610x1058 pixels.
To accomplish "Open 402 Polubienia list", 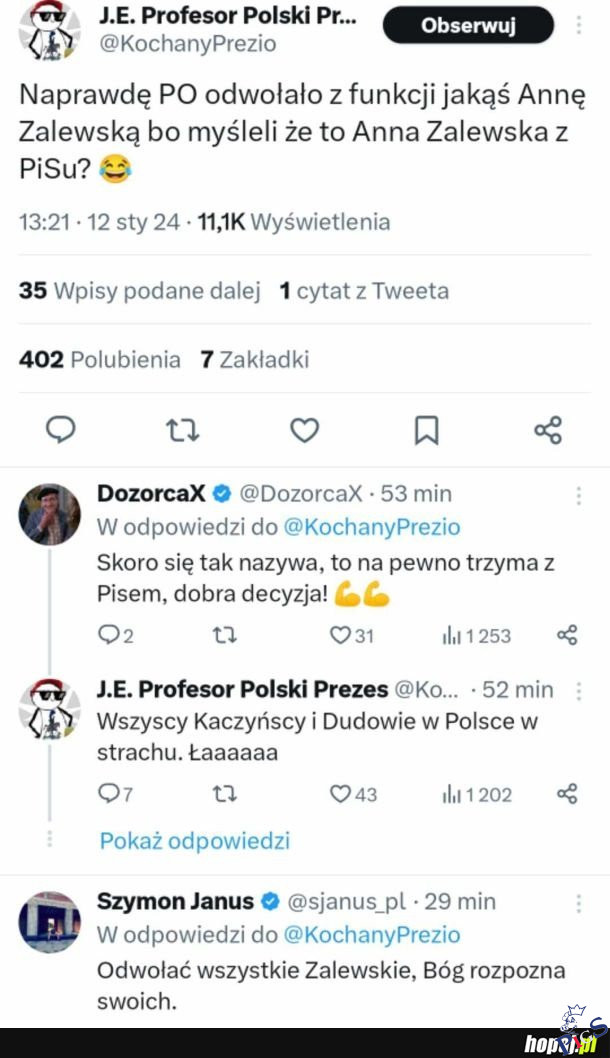I will (100, 360).
